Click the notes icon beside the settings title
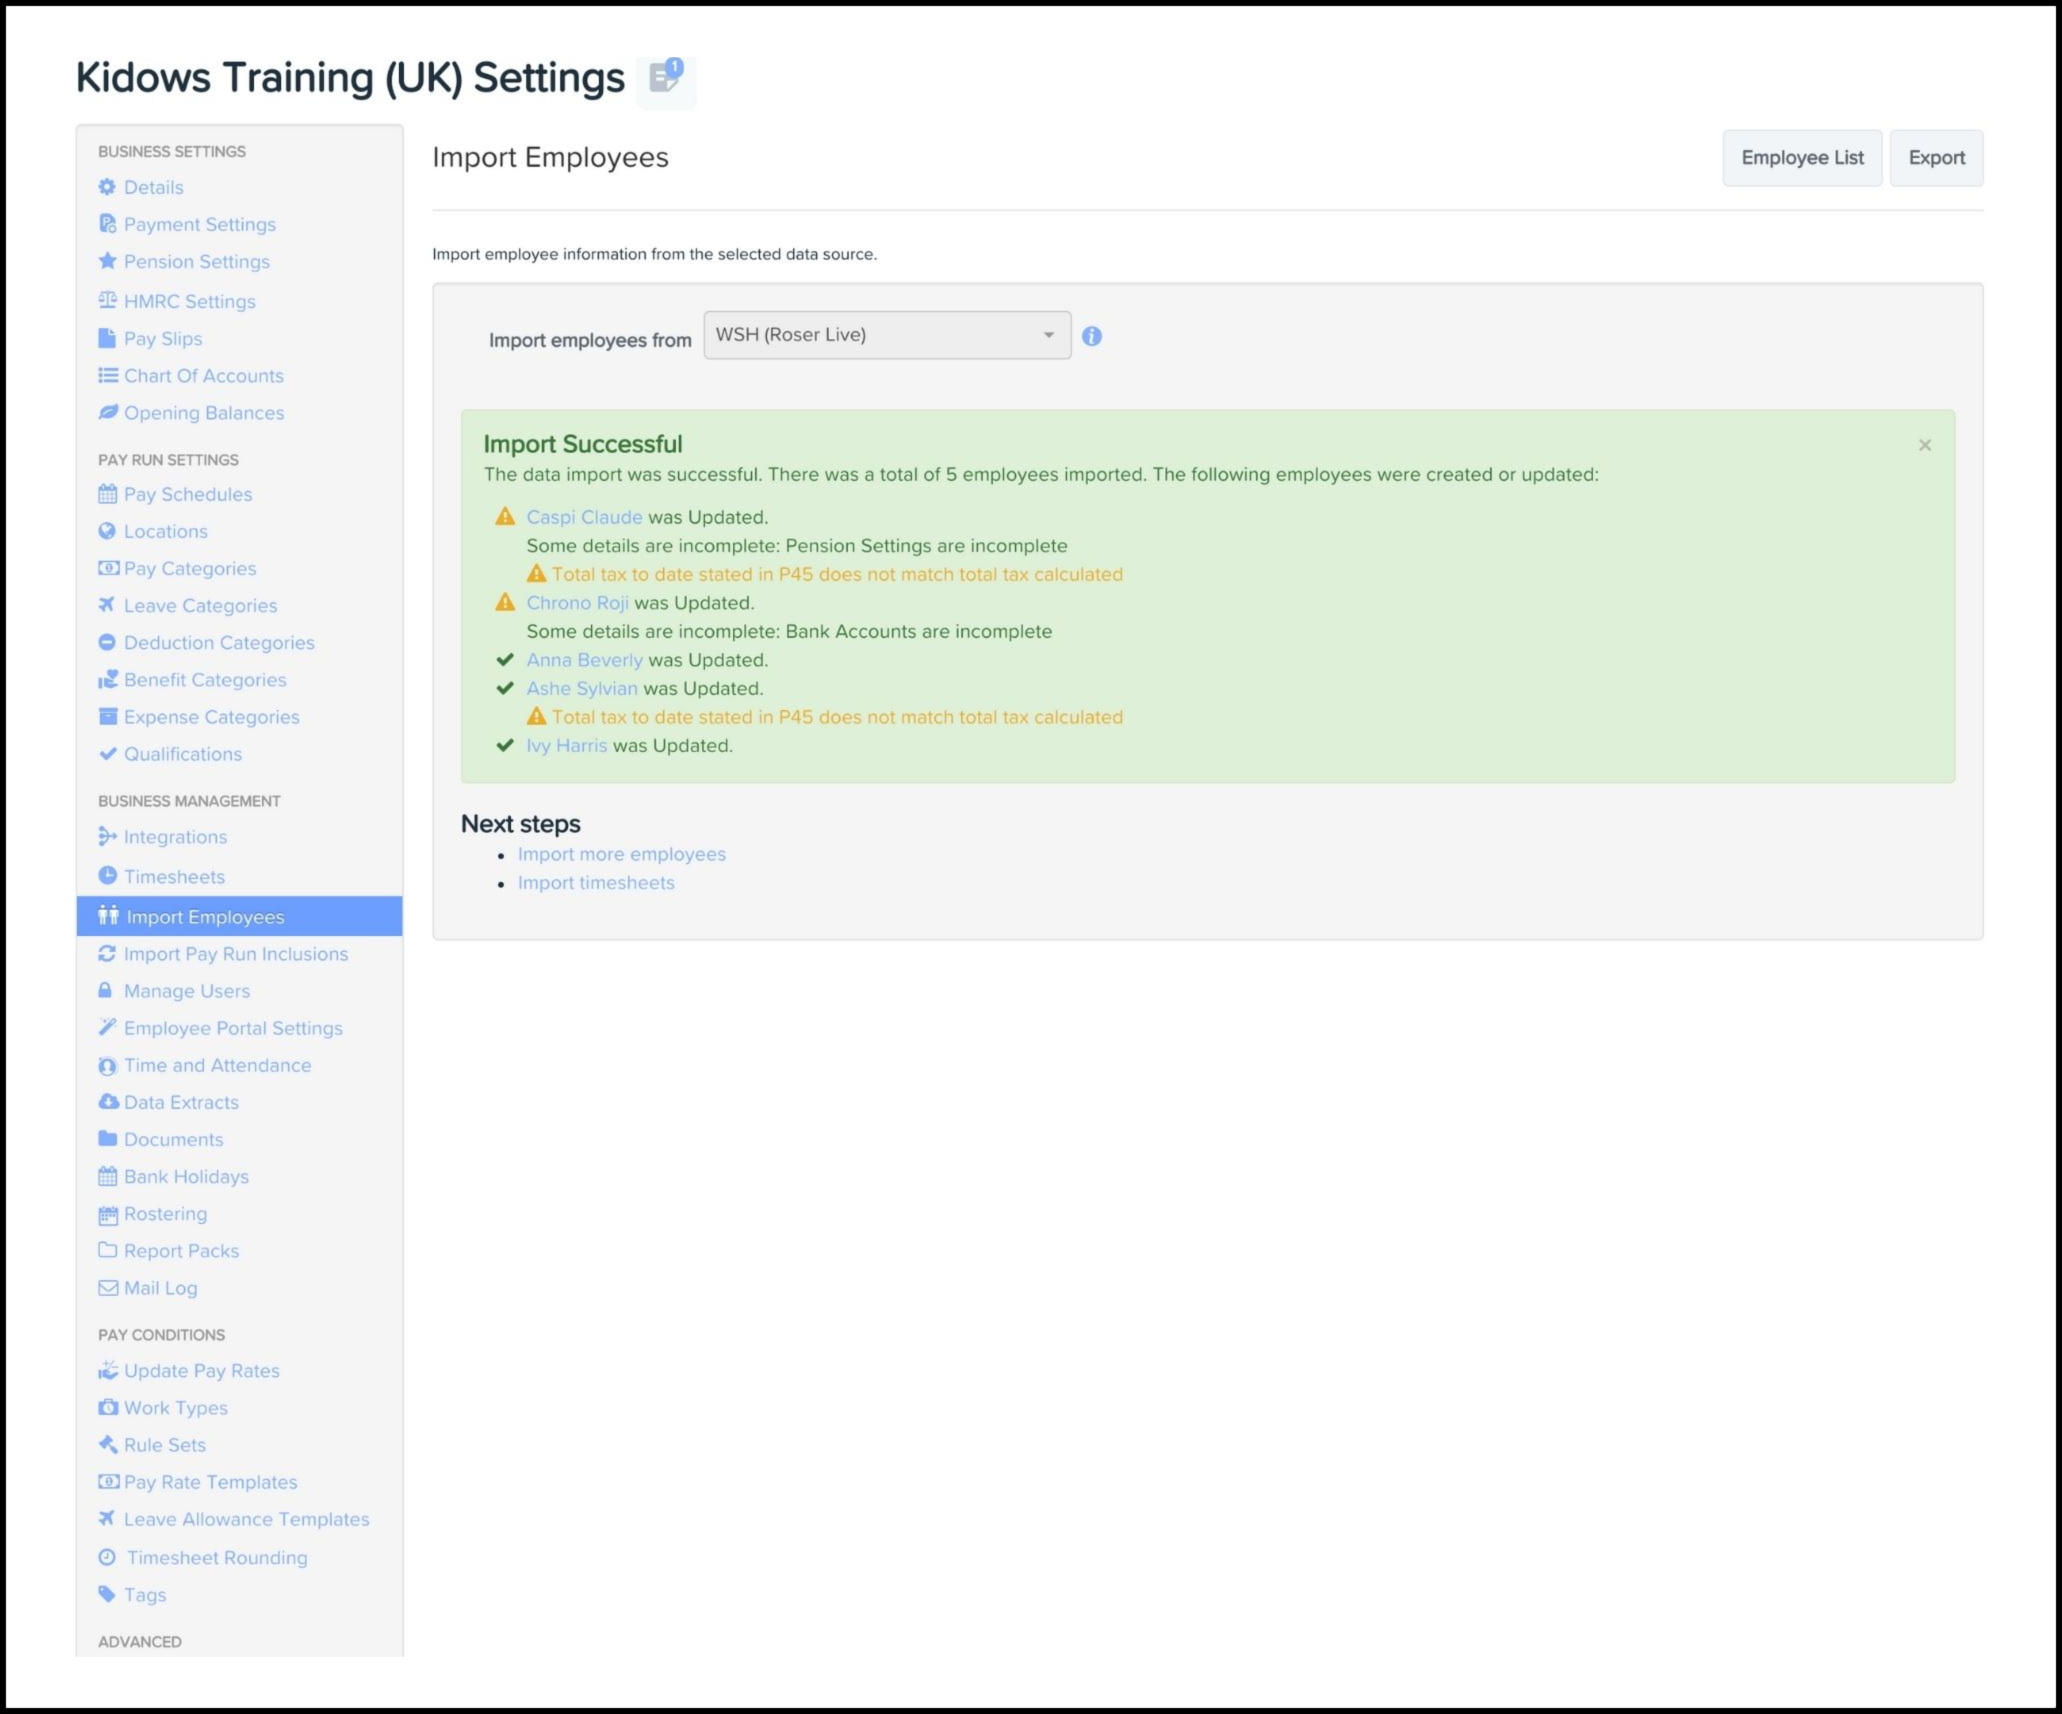Viewport: 2062px width, 1714px height. tap(665, 78)
